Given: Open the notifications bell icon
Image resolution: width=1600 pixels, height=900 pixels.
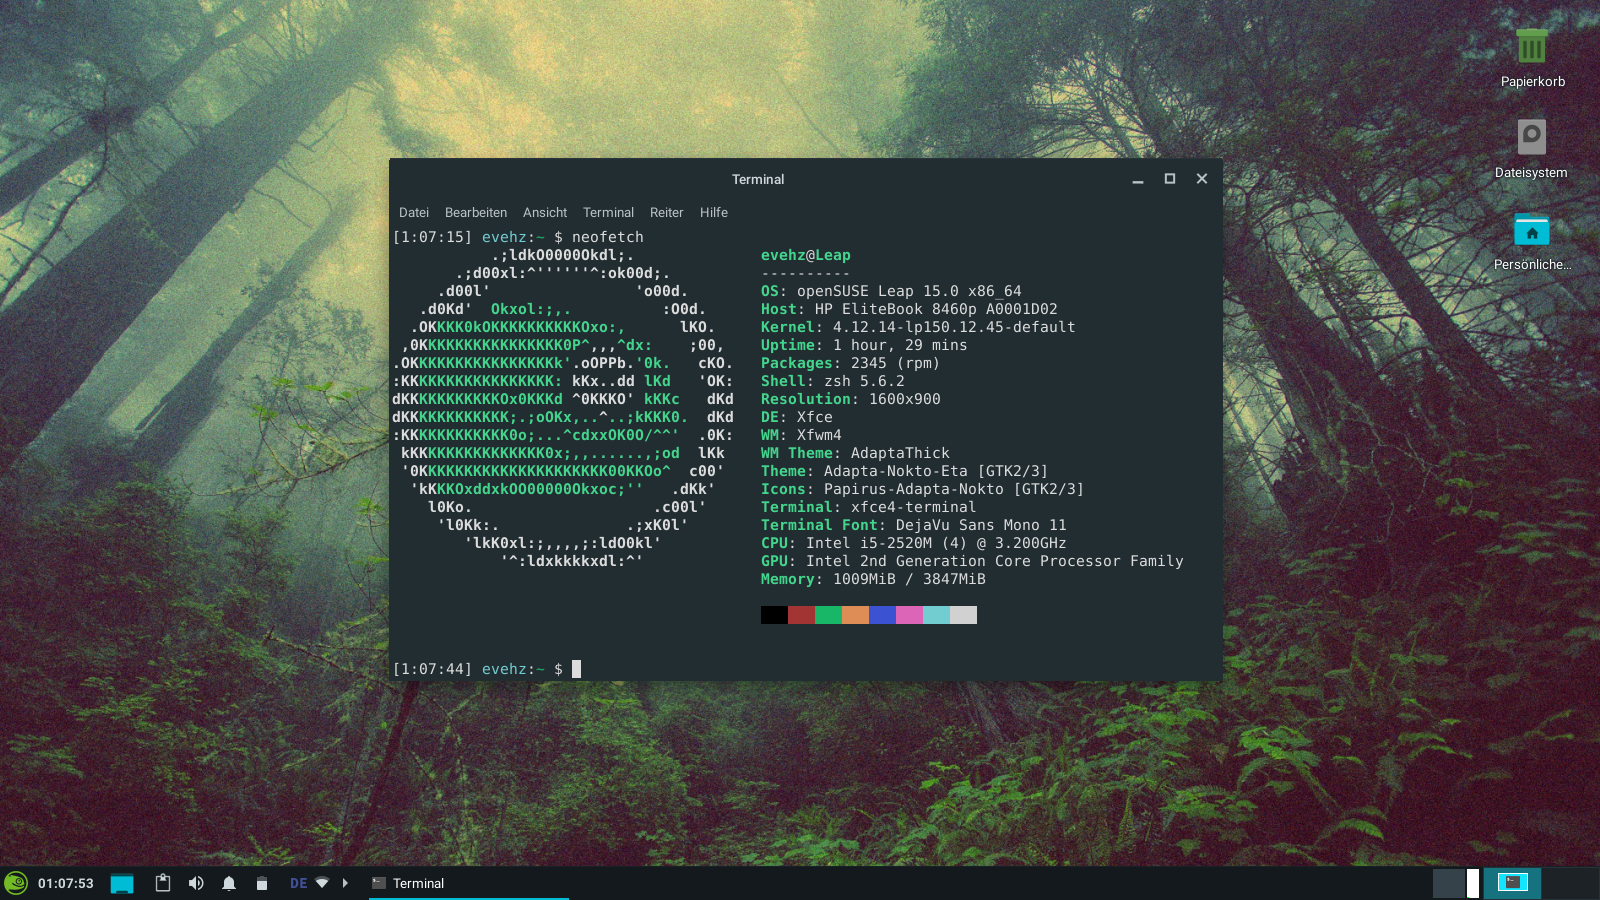Looking at the screenshot, I should pos(229,883).
